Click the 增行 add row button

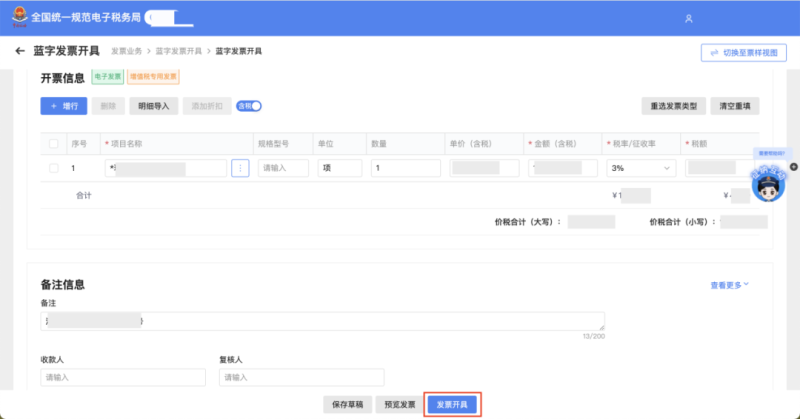pos(63,105)
